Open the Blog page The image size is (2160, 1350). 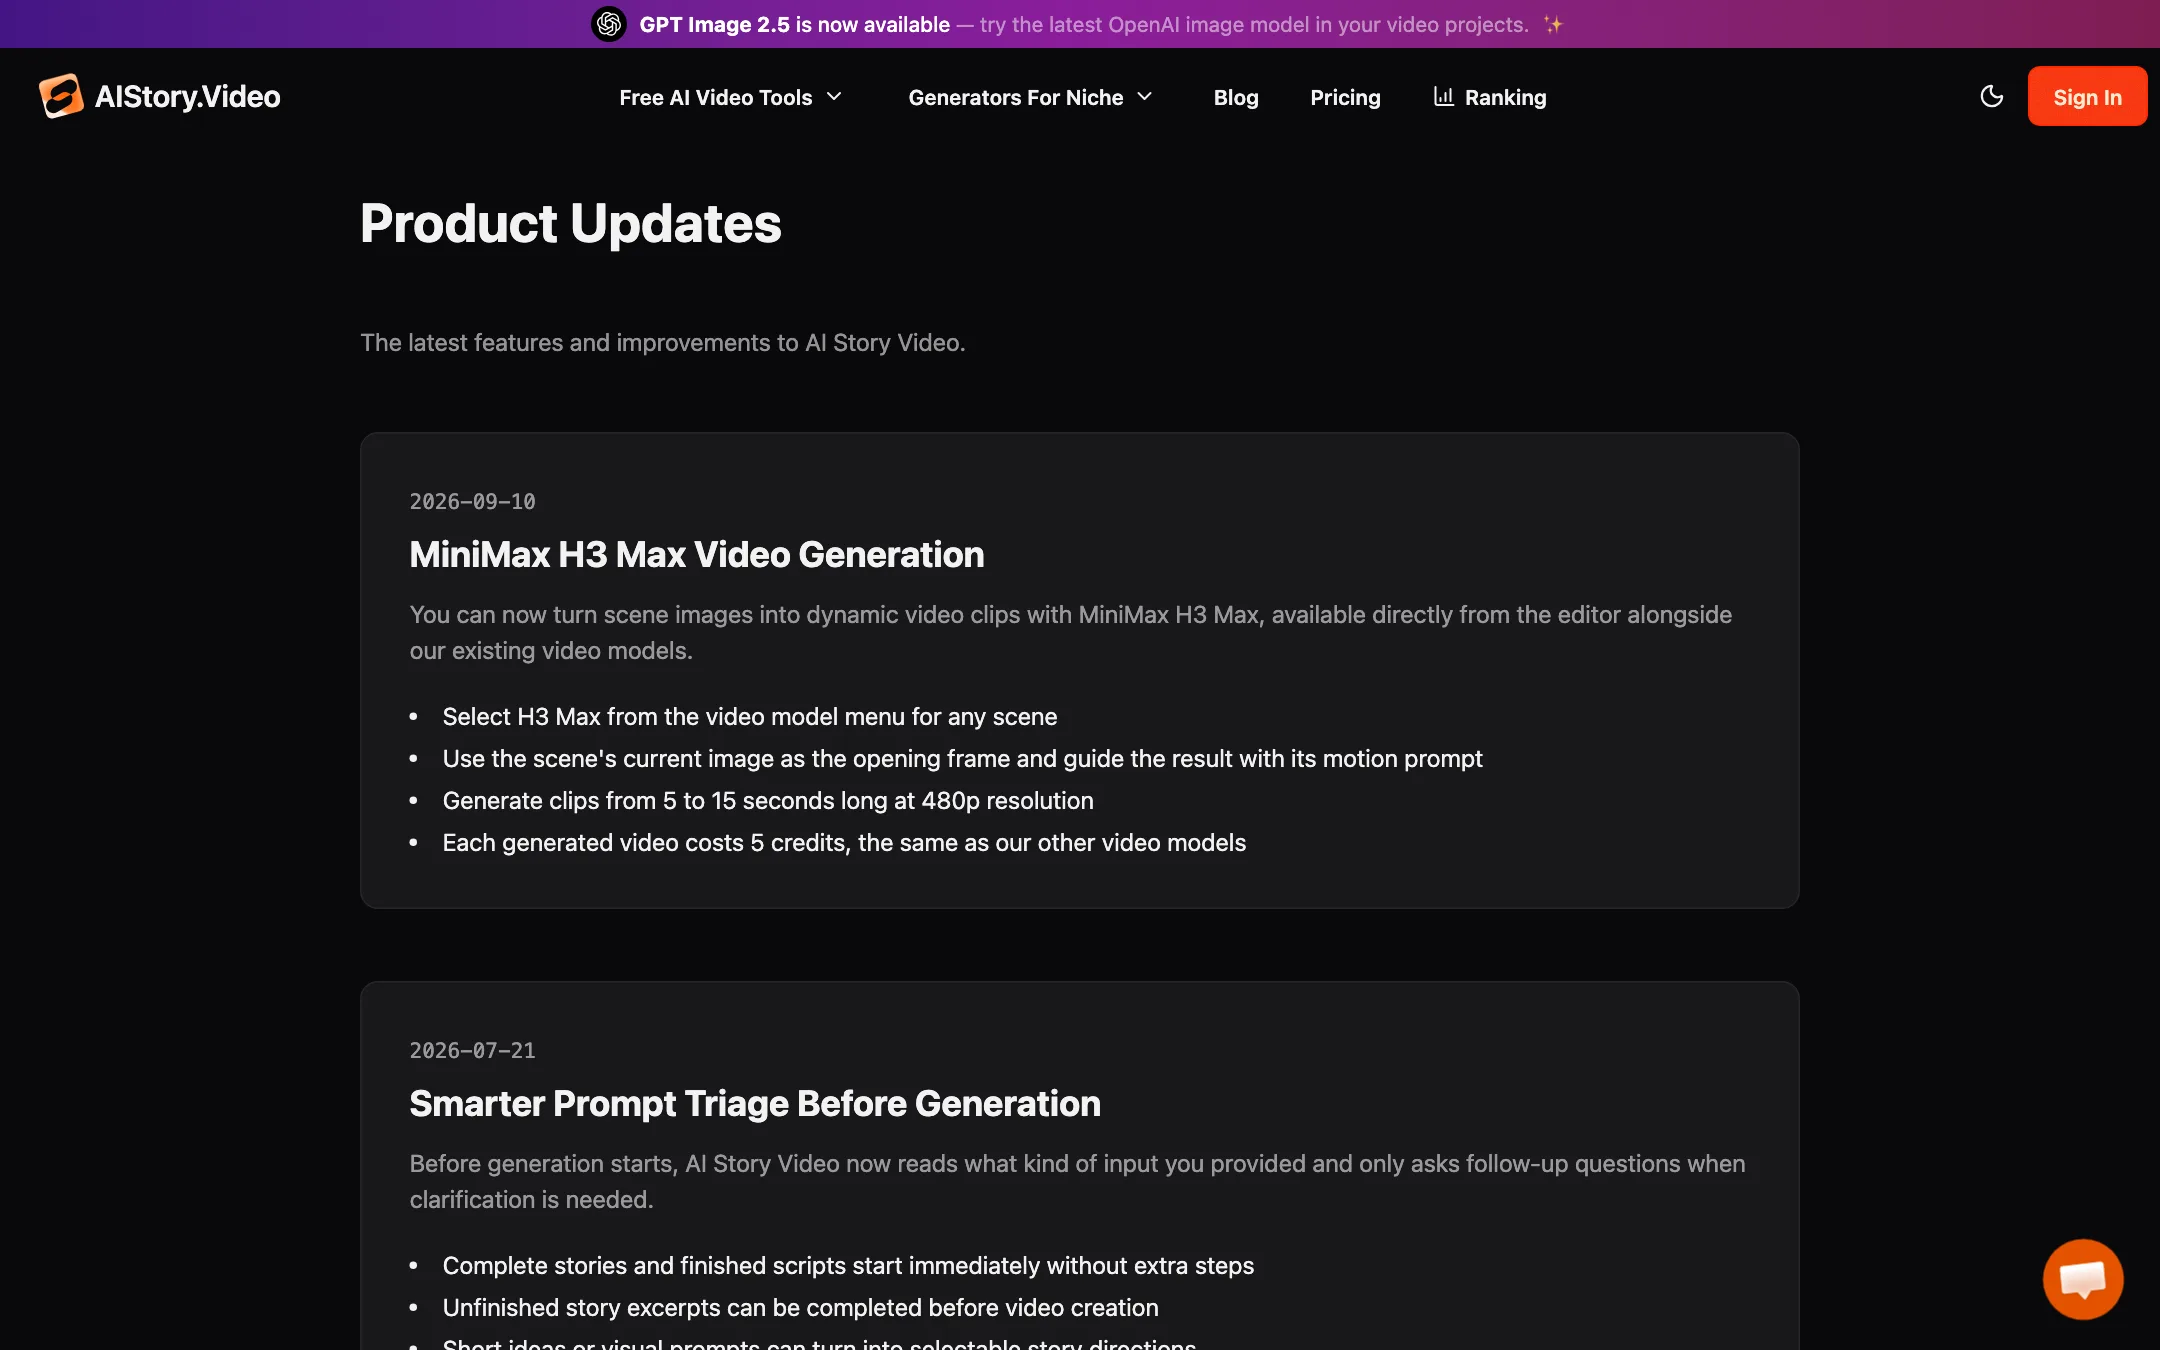(x=1236, y=97)
